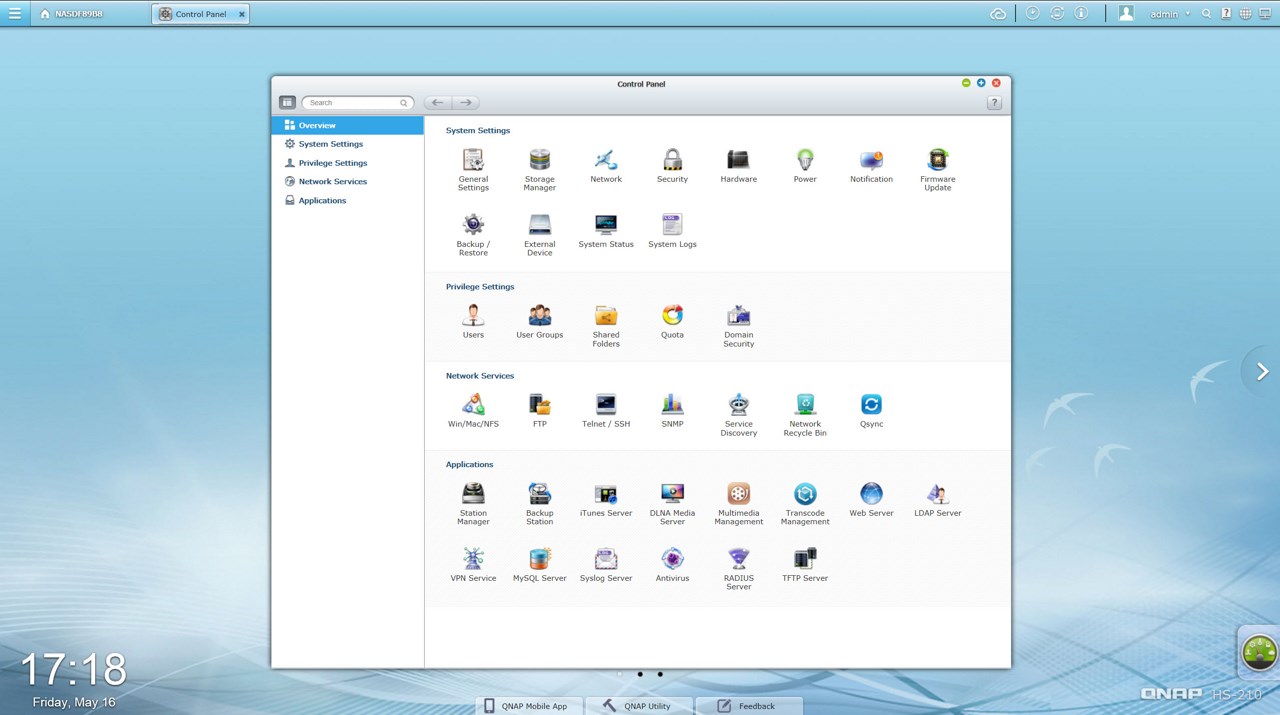Open Backup / Restore settings
The height and width of the screenshot is (715, 1280).
pos(473,234)
